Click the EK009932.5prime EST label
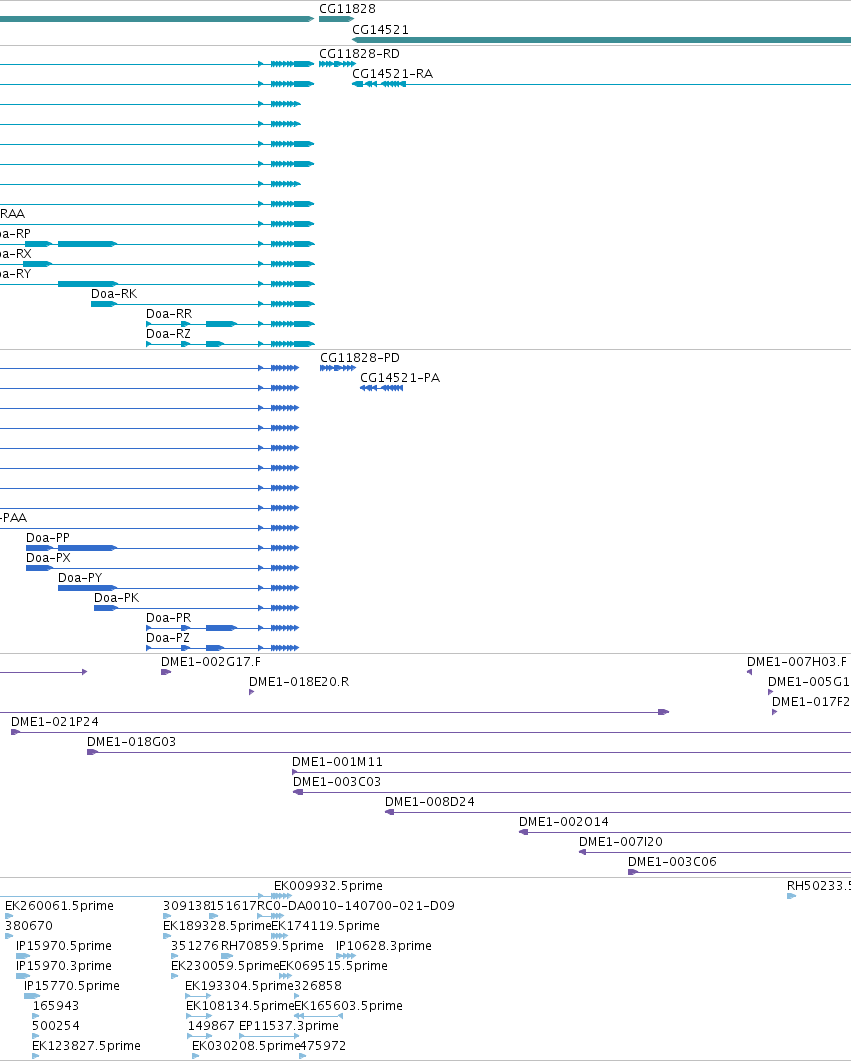851x1061 pixels. (328, 886)
